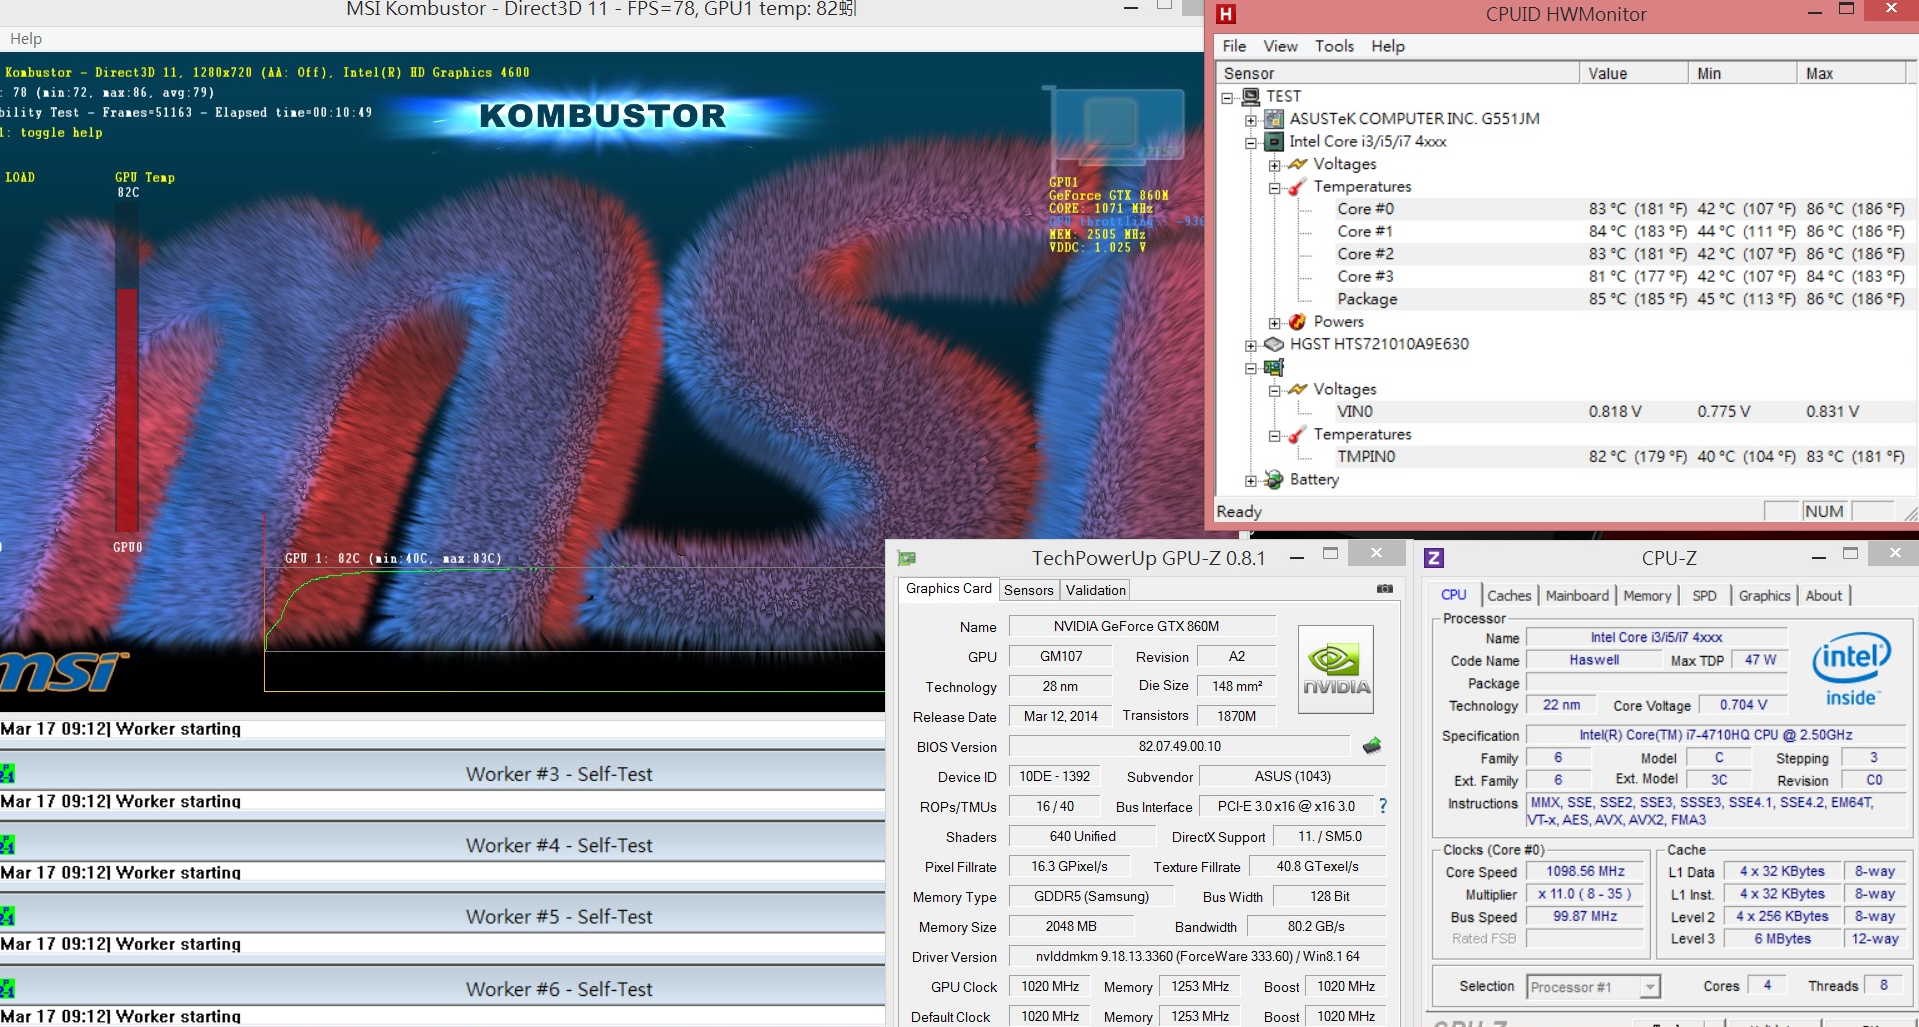Click the NVIDIA logo in GPU-Z
Viewport: 1919px width, 1027px height.
pos(1336,669)
